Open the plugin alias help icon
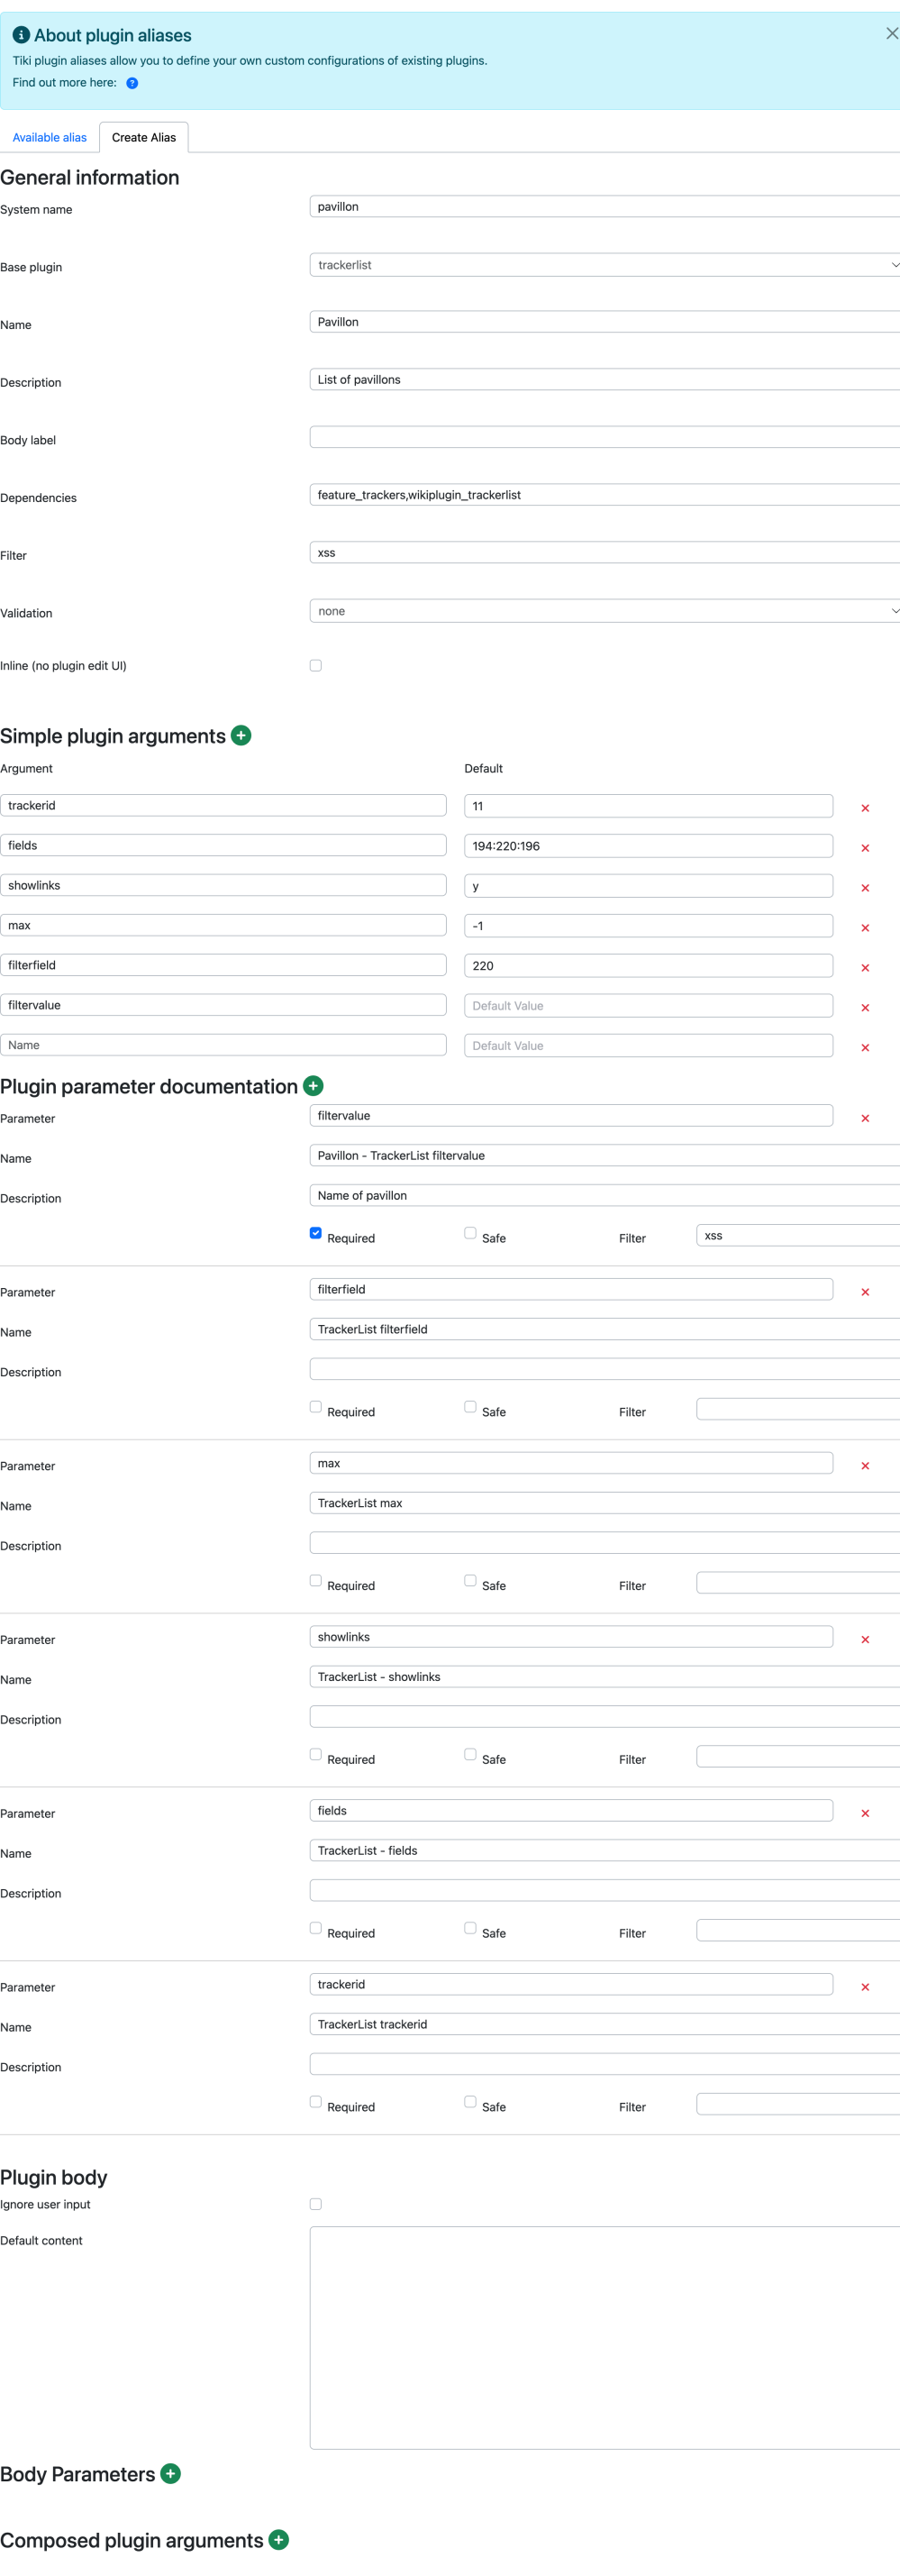 (132, 83)
